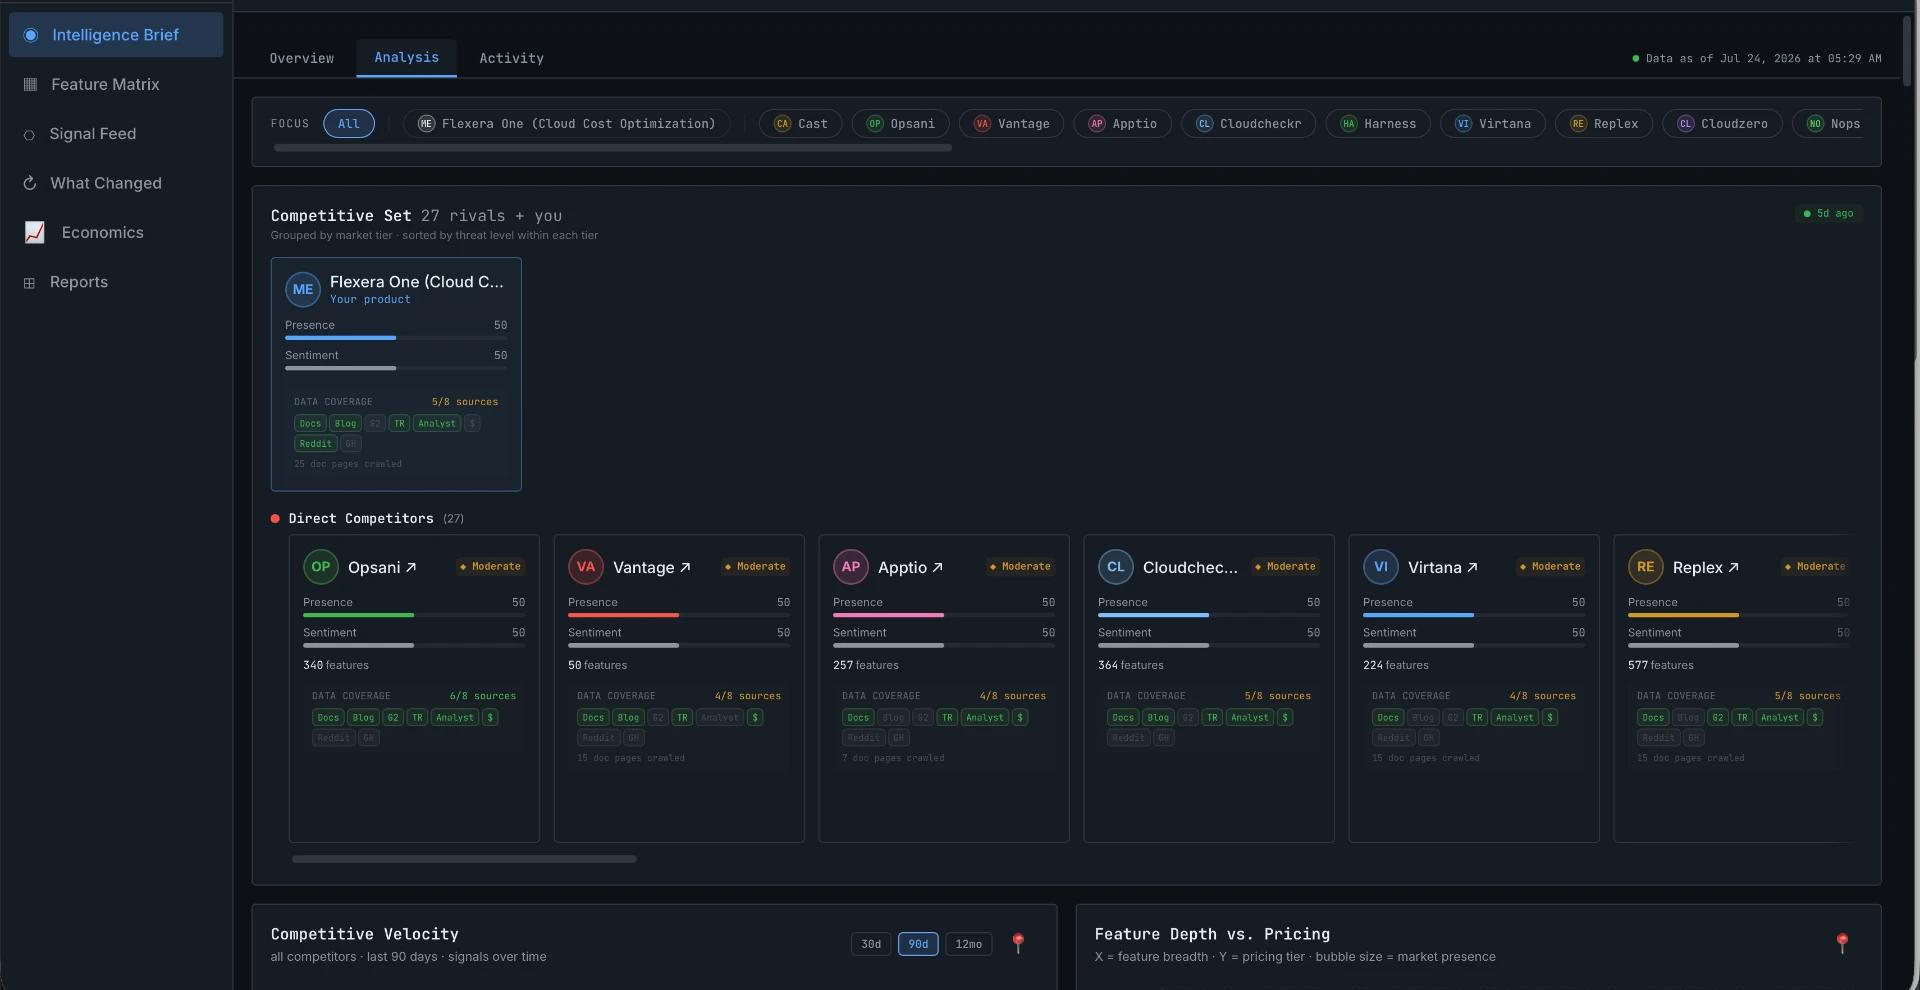Set velocity range to 90d
Viewport: 1920px width, 990px height.
pos(918,944)
